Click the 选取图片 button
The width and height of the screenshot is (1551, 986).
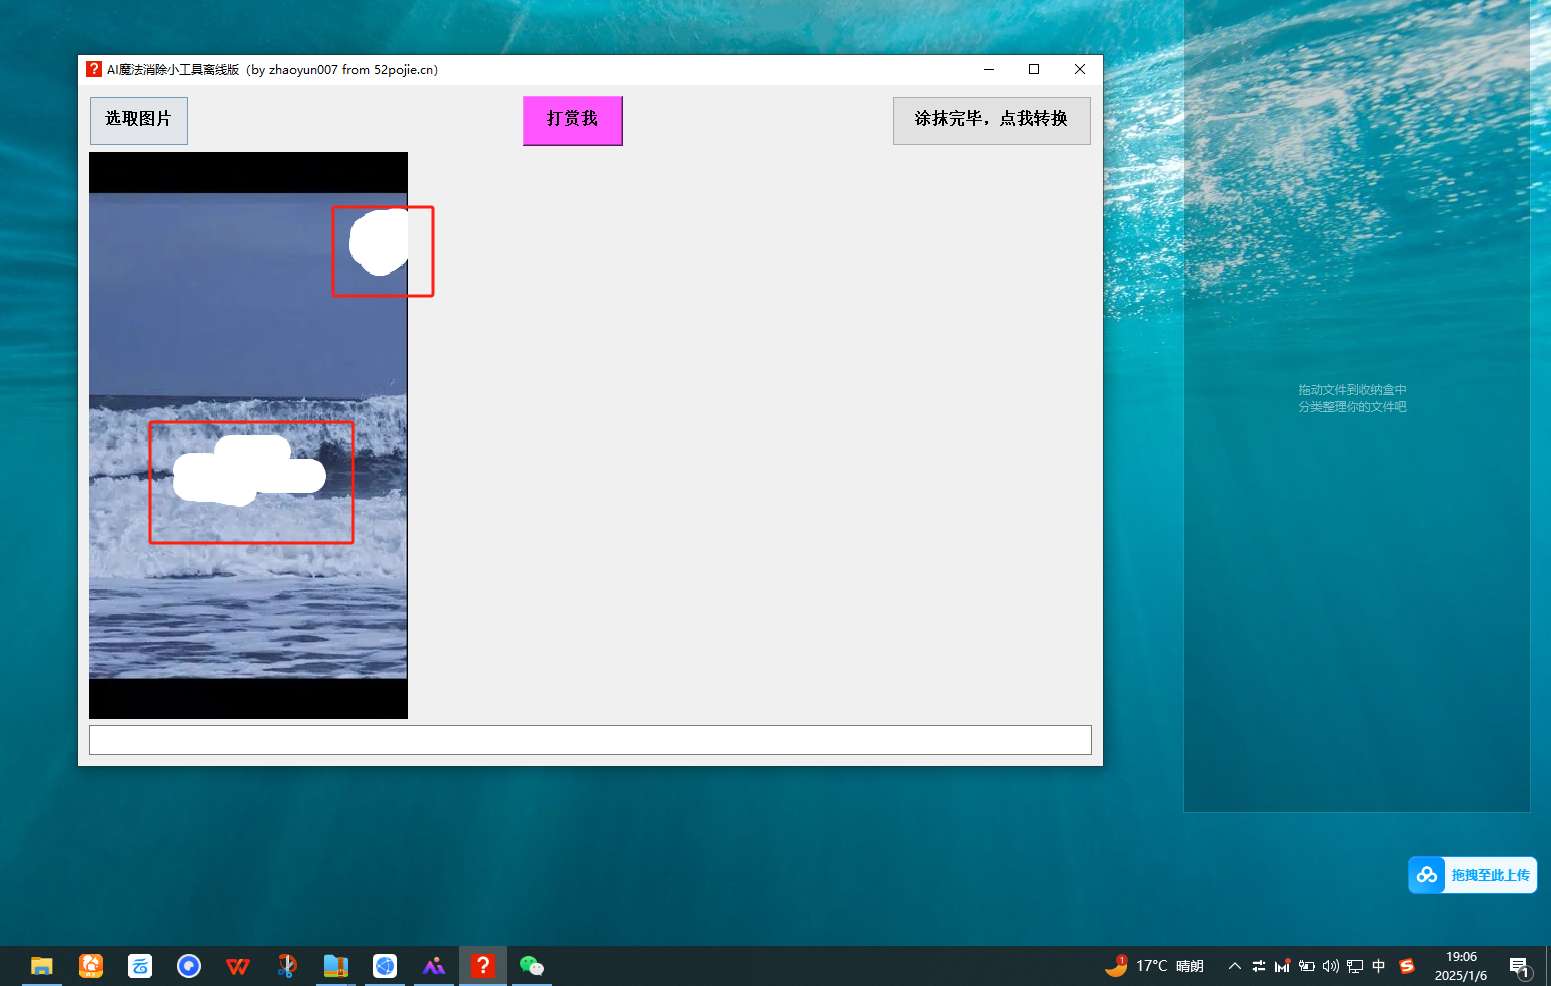pyautogui.click(x=138, y=120)
